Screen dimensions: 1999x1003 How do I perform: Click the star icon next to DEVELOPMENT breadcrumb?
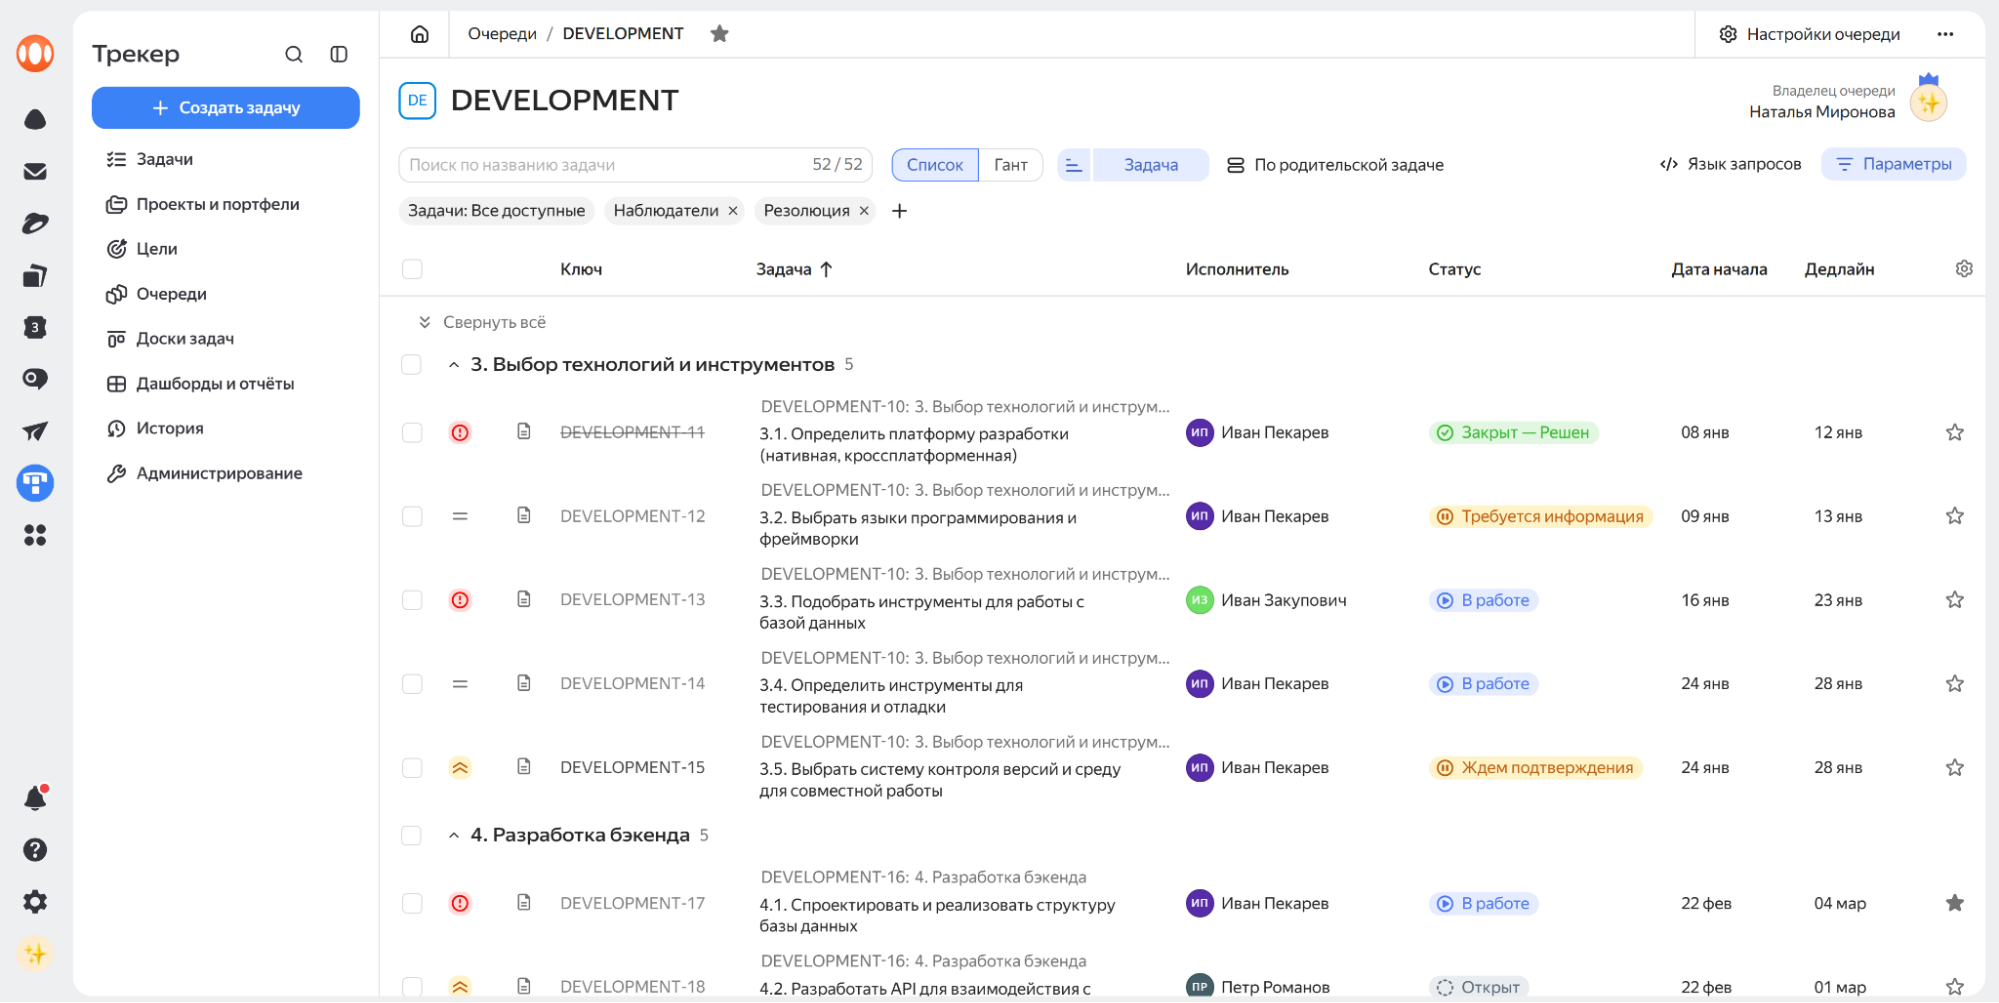[719, 34]
